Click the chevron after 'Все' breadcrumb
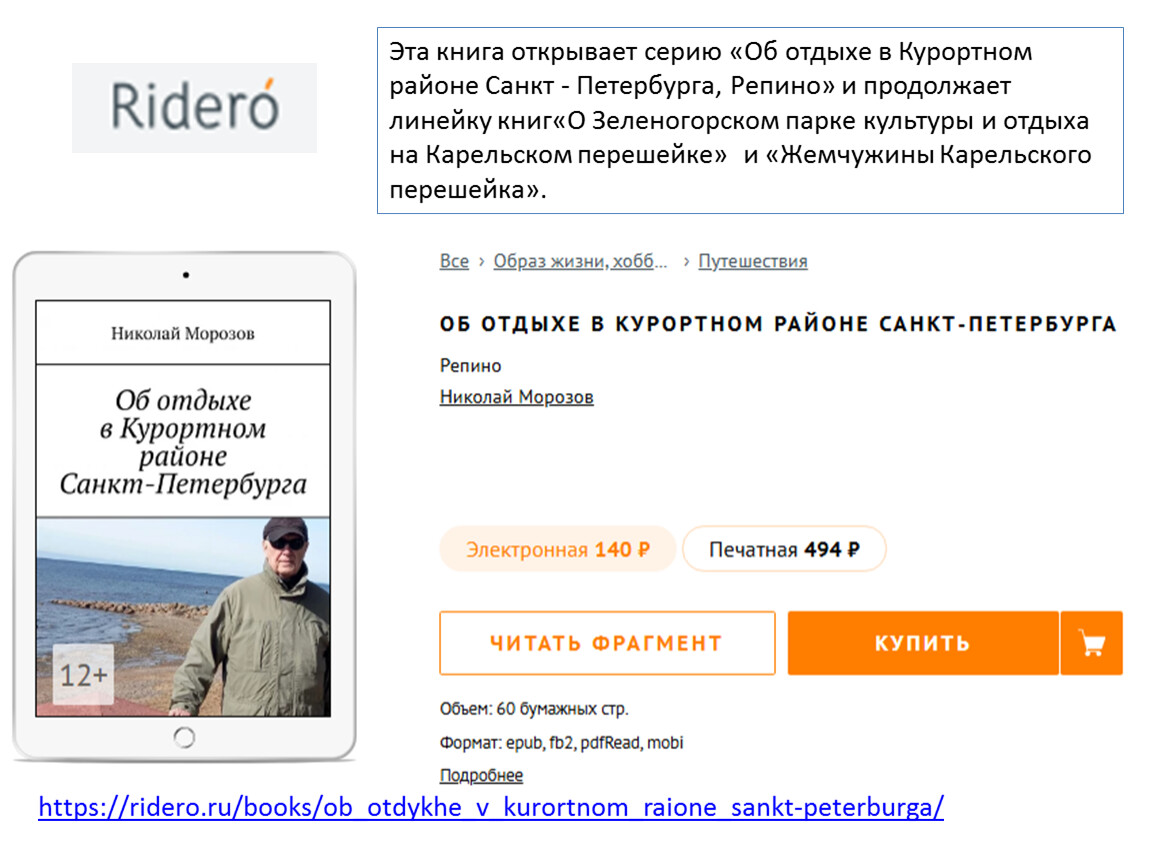The width and height of the screenshot is (1150, 864). [x=481, y=262]
